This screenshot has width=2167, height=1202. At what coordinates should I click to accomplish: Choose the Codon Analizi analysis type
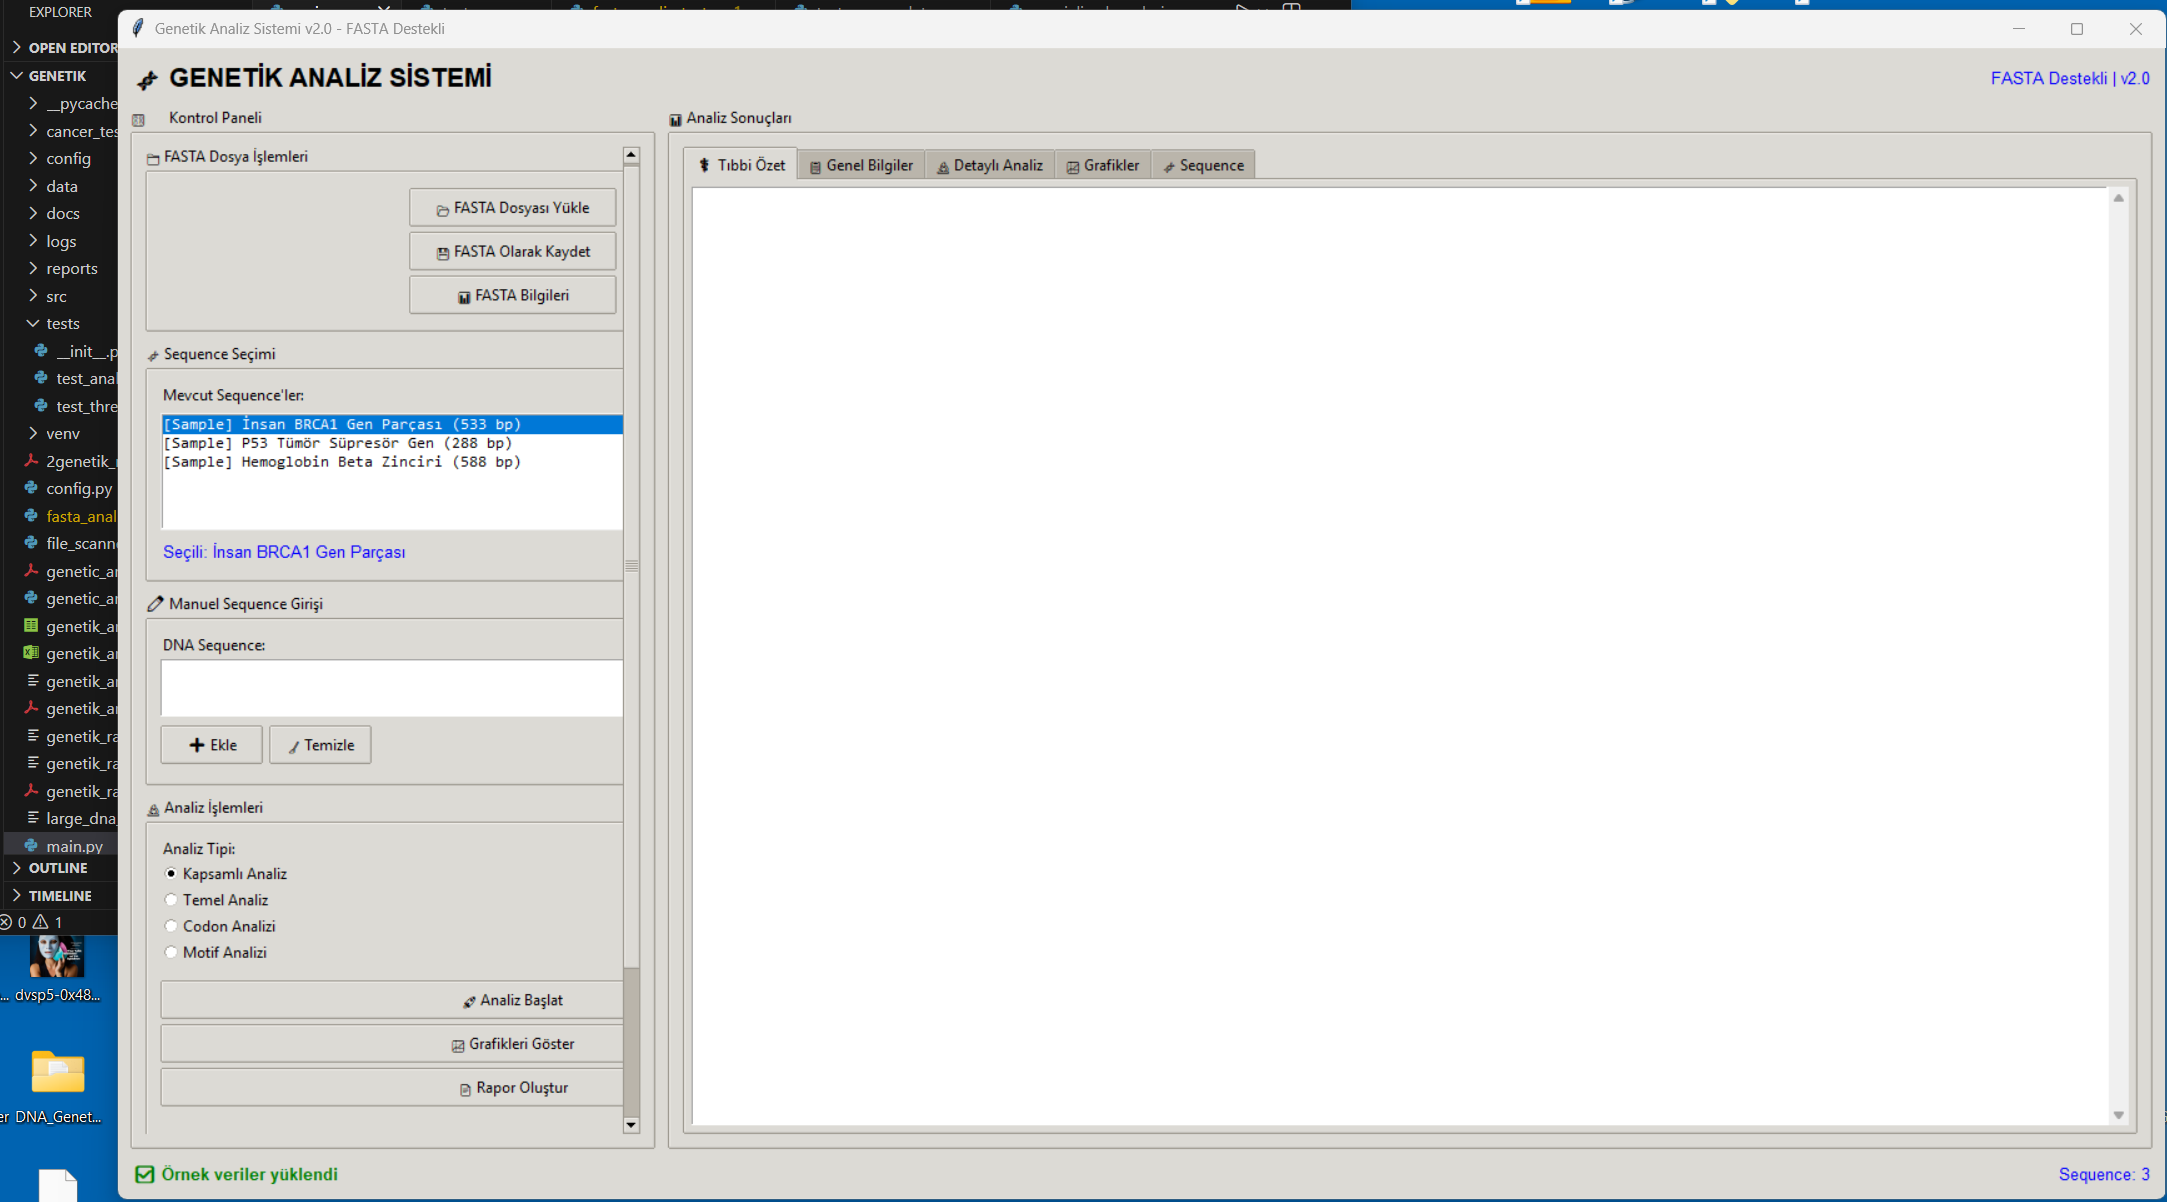pos(171,926)
